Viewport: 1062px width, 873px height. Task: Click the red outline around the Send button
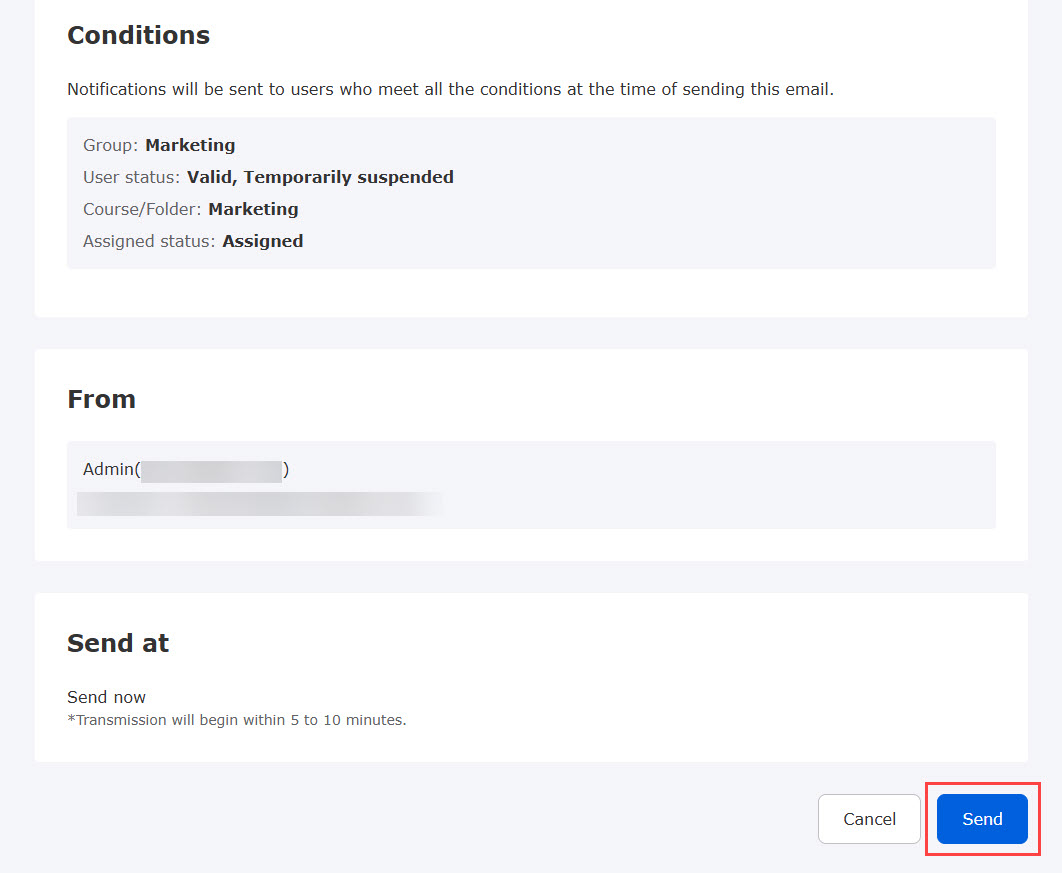(982, 784)
